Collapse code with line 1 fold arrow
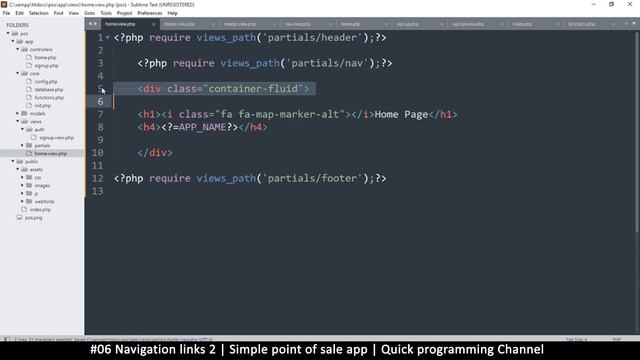Screen dimensions: 640x360 pos(108,38)
